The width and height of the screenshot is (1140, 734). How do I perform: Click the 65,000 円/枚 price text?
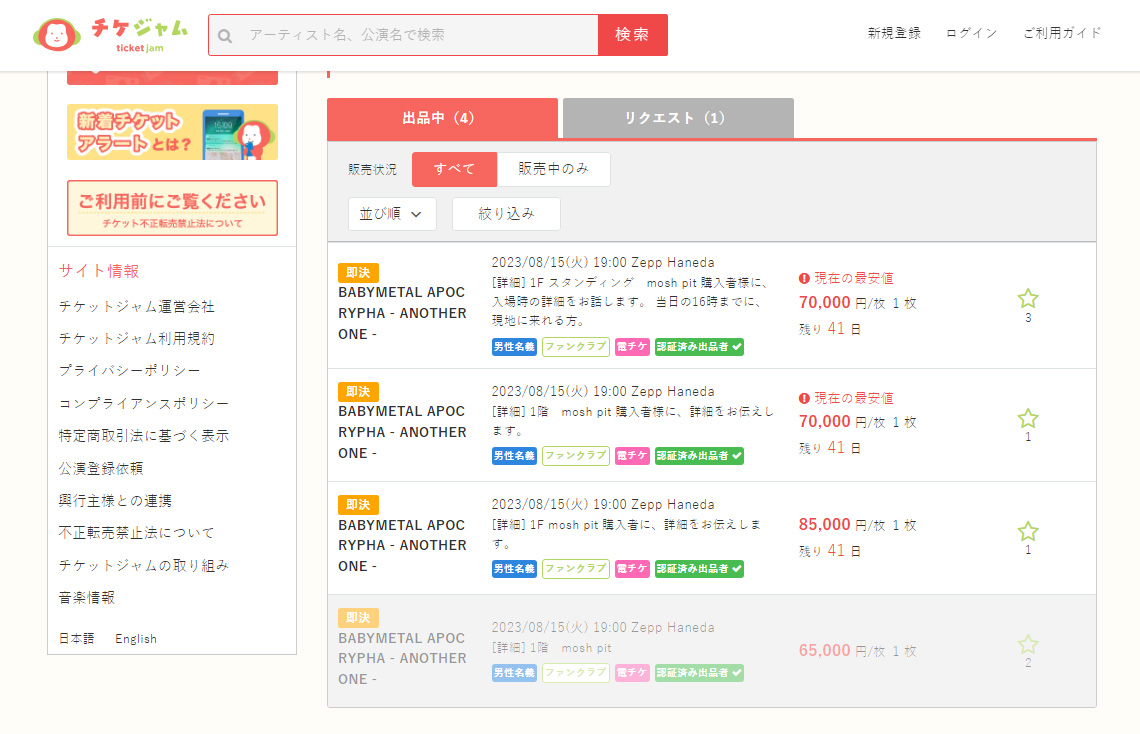pos(842,650)
